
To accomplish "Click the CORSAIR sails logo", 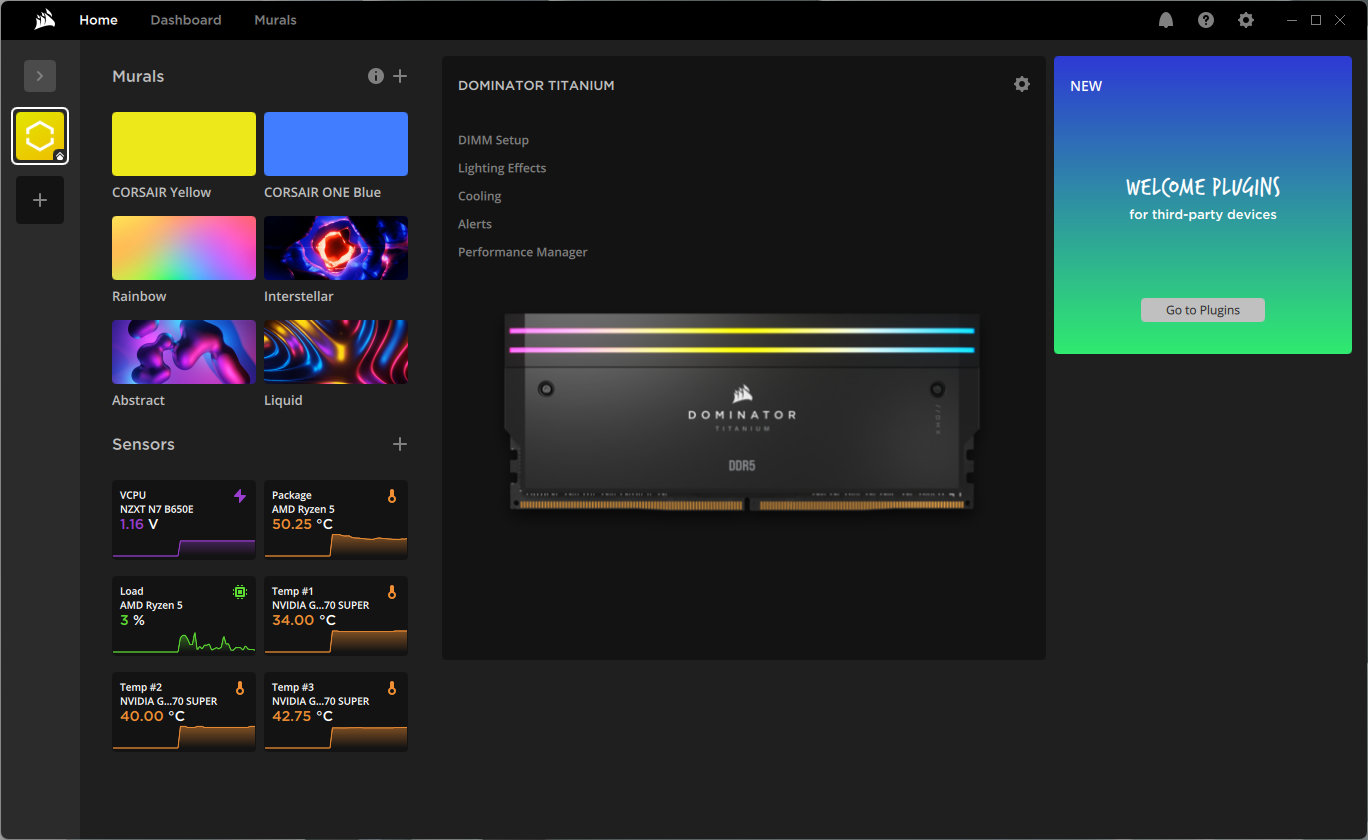I will pos(44,20).
